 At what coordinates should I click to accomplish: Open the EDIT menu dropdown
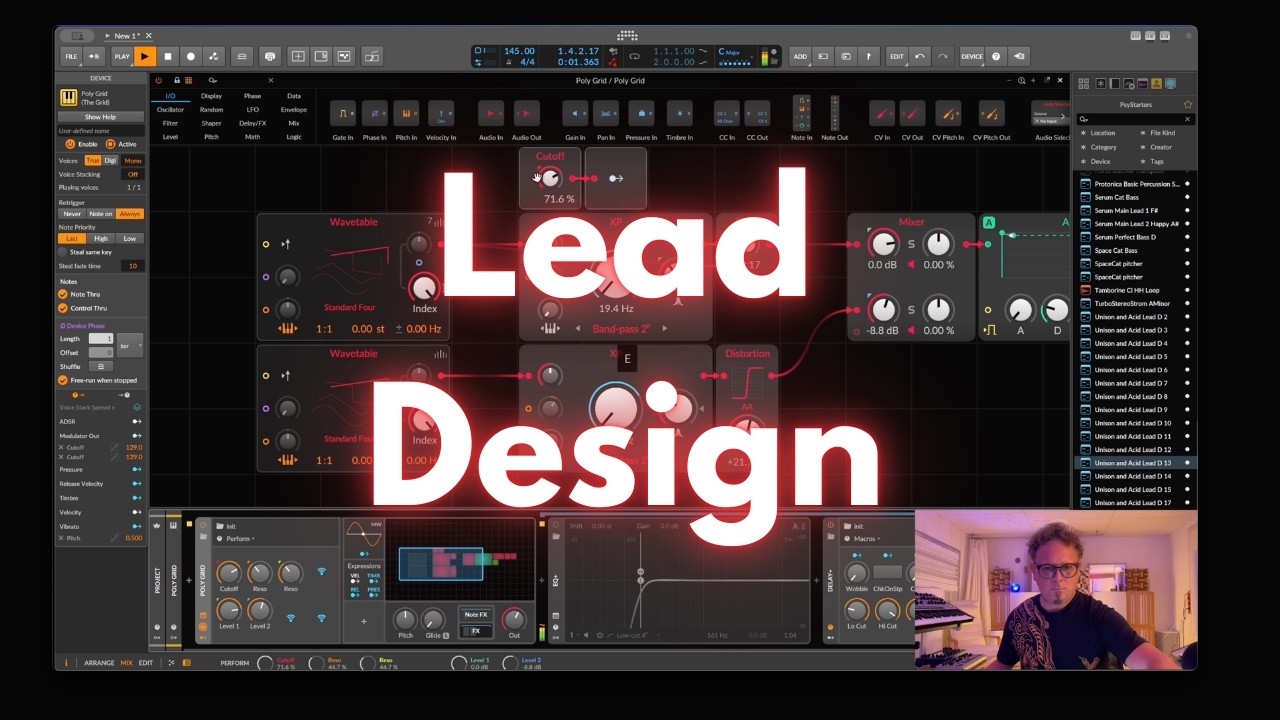coord(897,57)
